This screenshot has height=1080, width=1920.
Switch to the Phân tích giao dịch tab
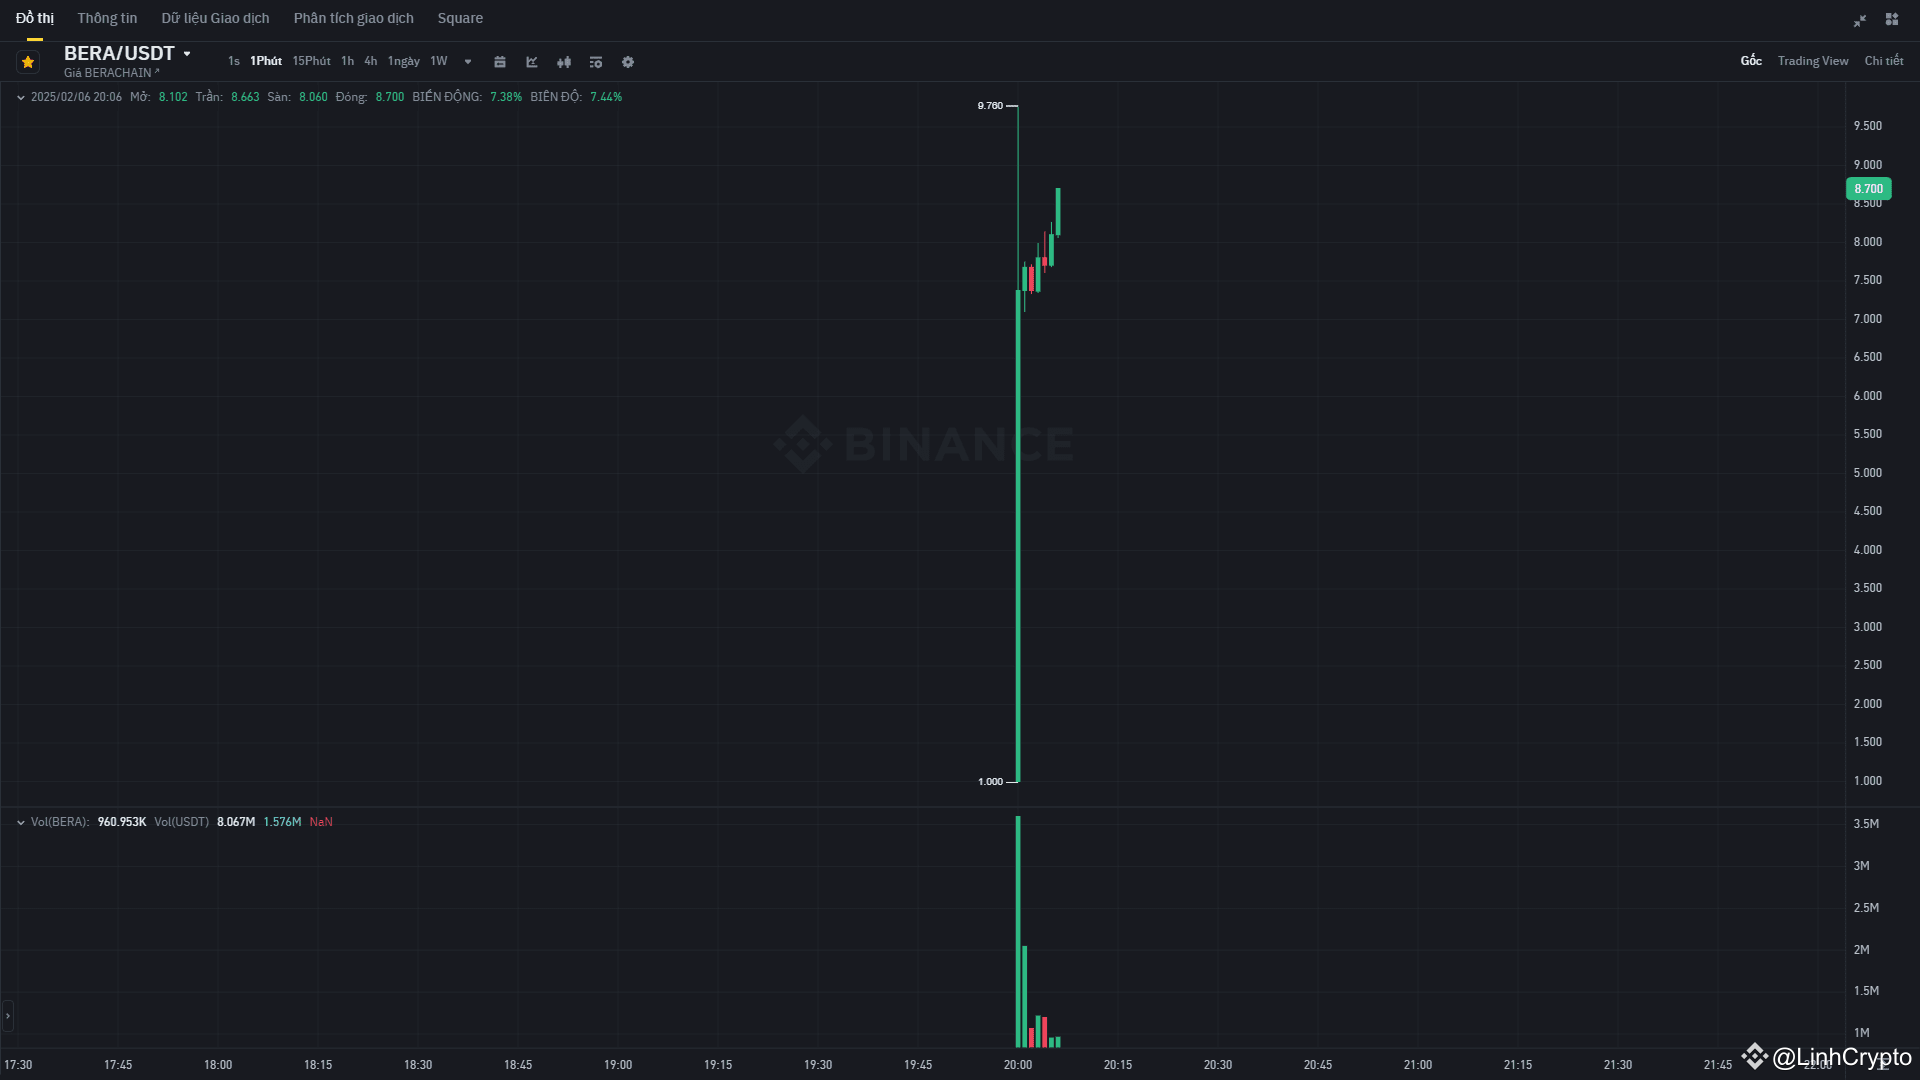[353, 18]
